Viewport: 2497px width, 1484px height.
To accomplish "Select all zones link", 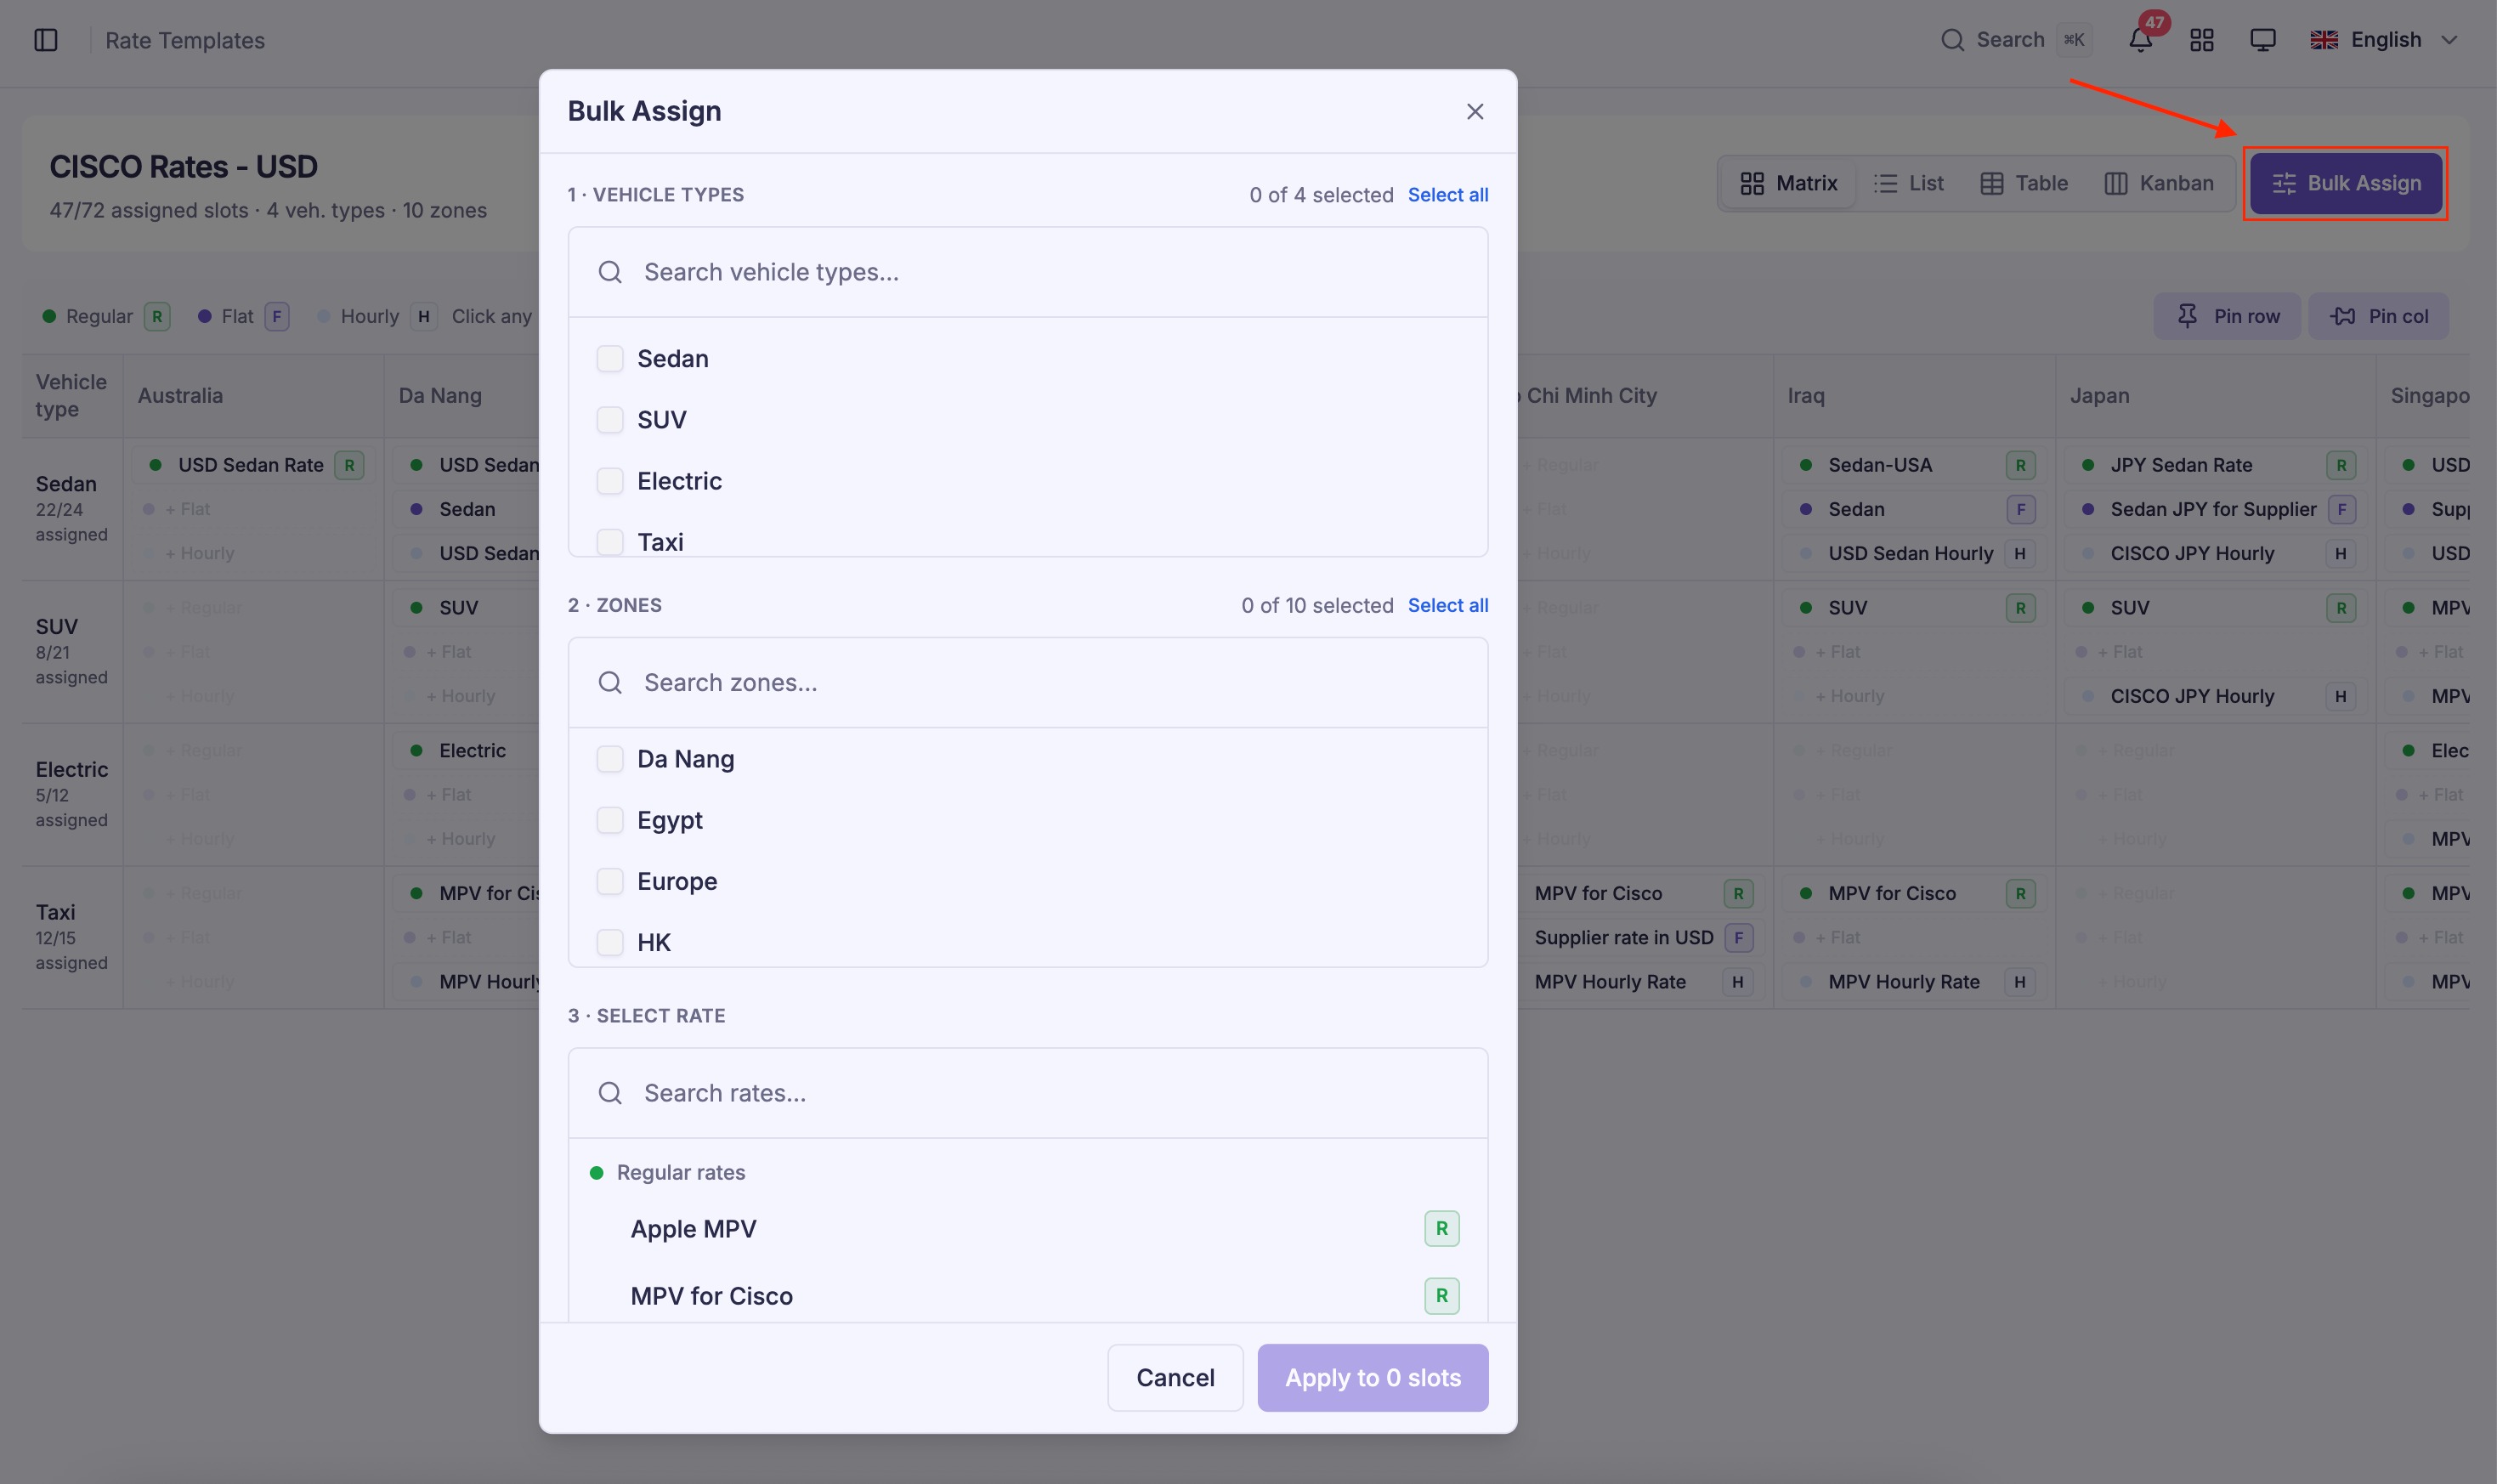I will pos(1447,605).
